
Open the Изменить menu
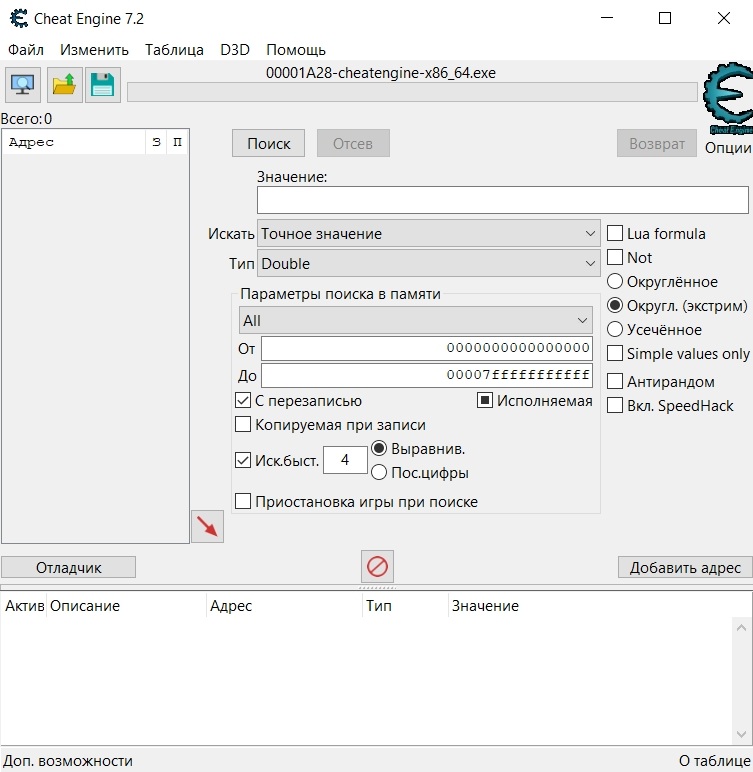tap(94, 50)
